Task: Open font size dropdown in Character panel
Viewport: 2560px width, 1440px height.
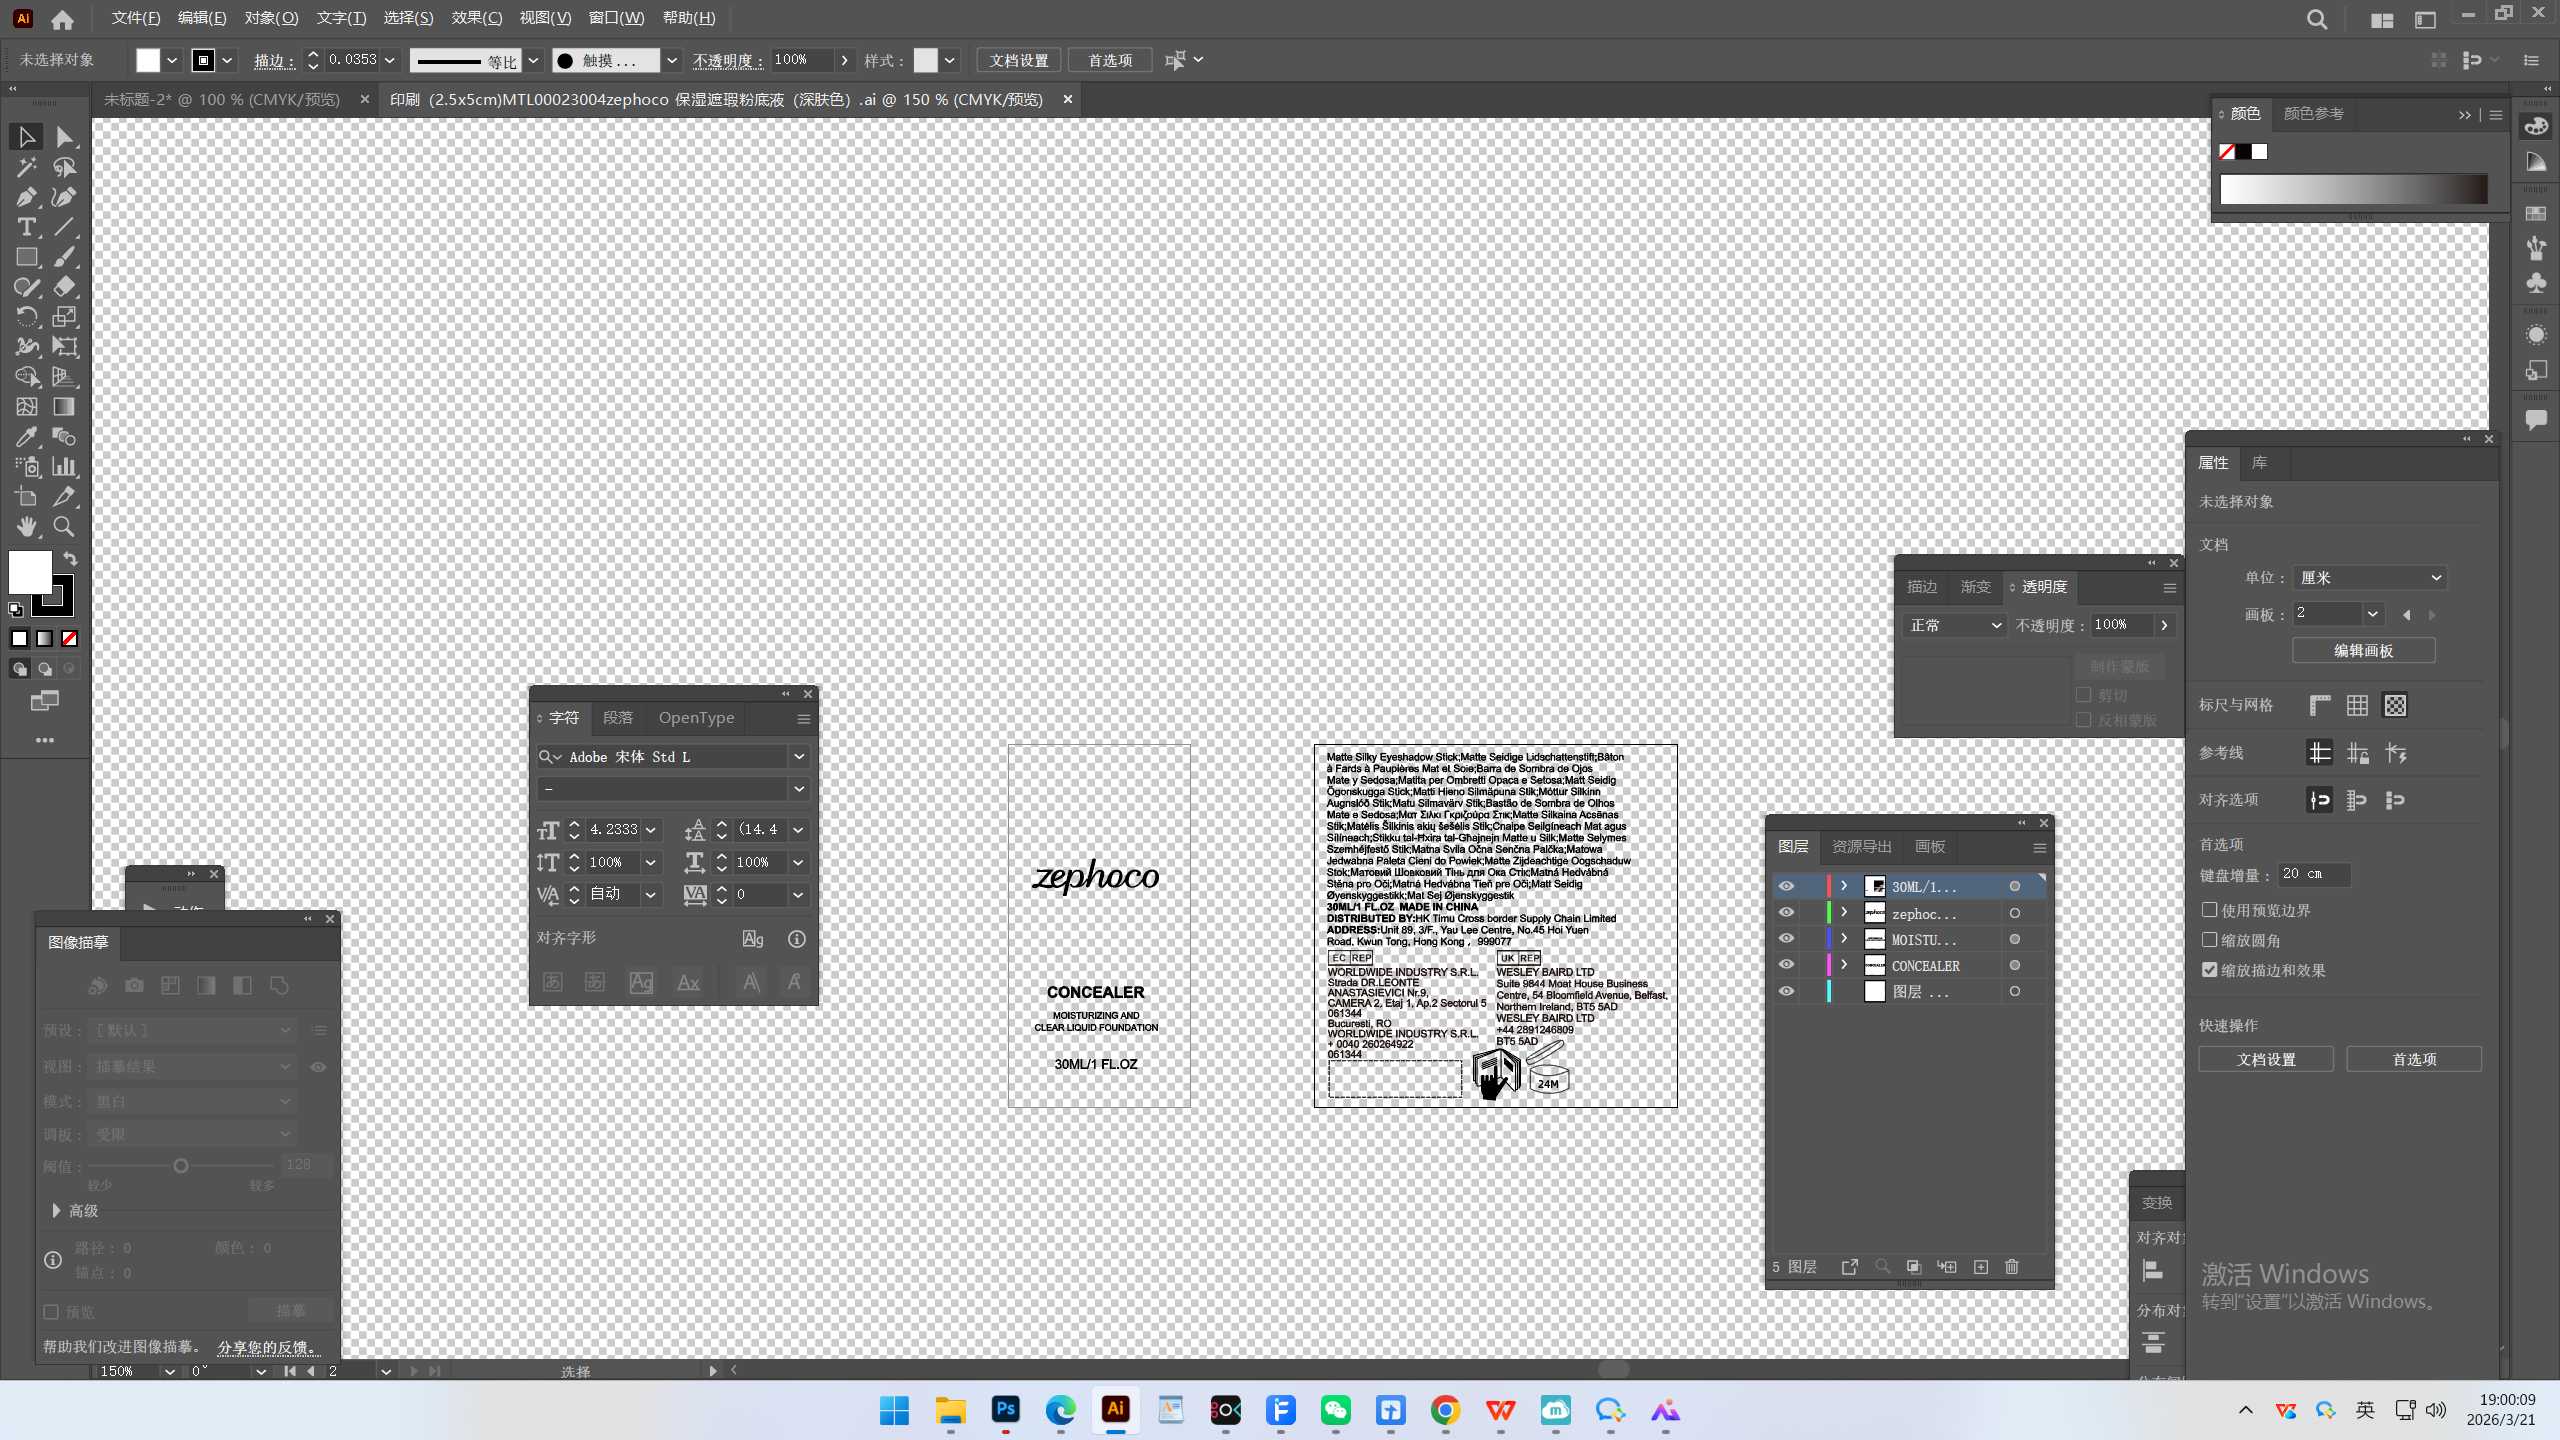Action: point(651,830)
